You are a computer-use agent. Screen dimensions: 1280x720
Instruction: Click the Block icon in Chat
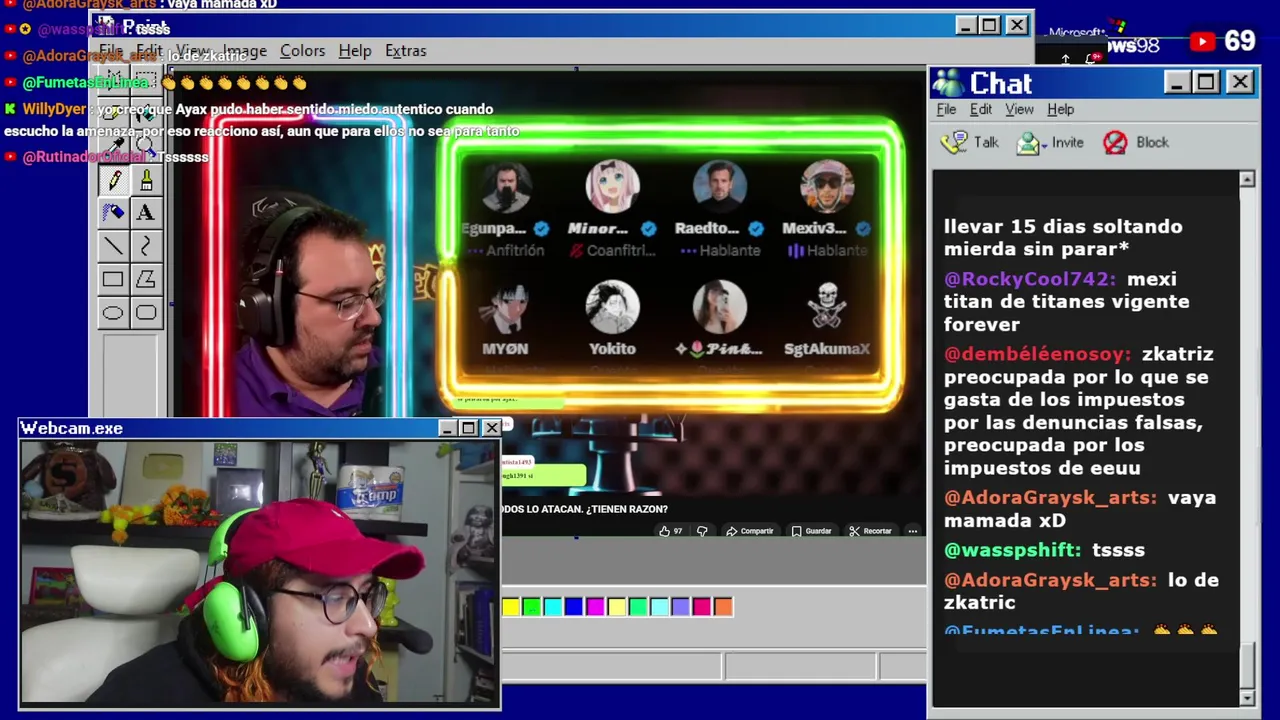[1115, 143]
